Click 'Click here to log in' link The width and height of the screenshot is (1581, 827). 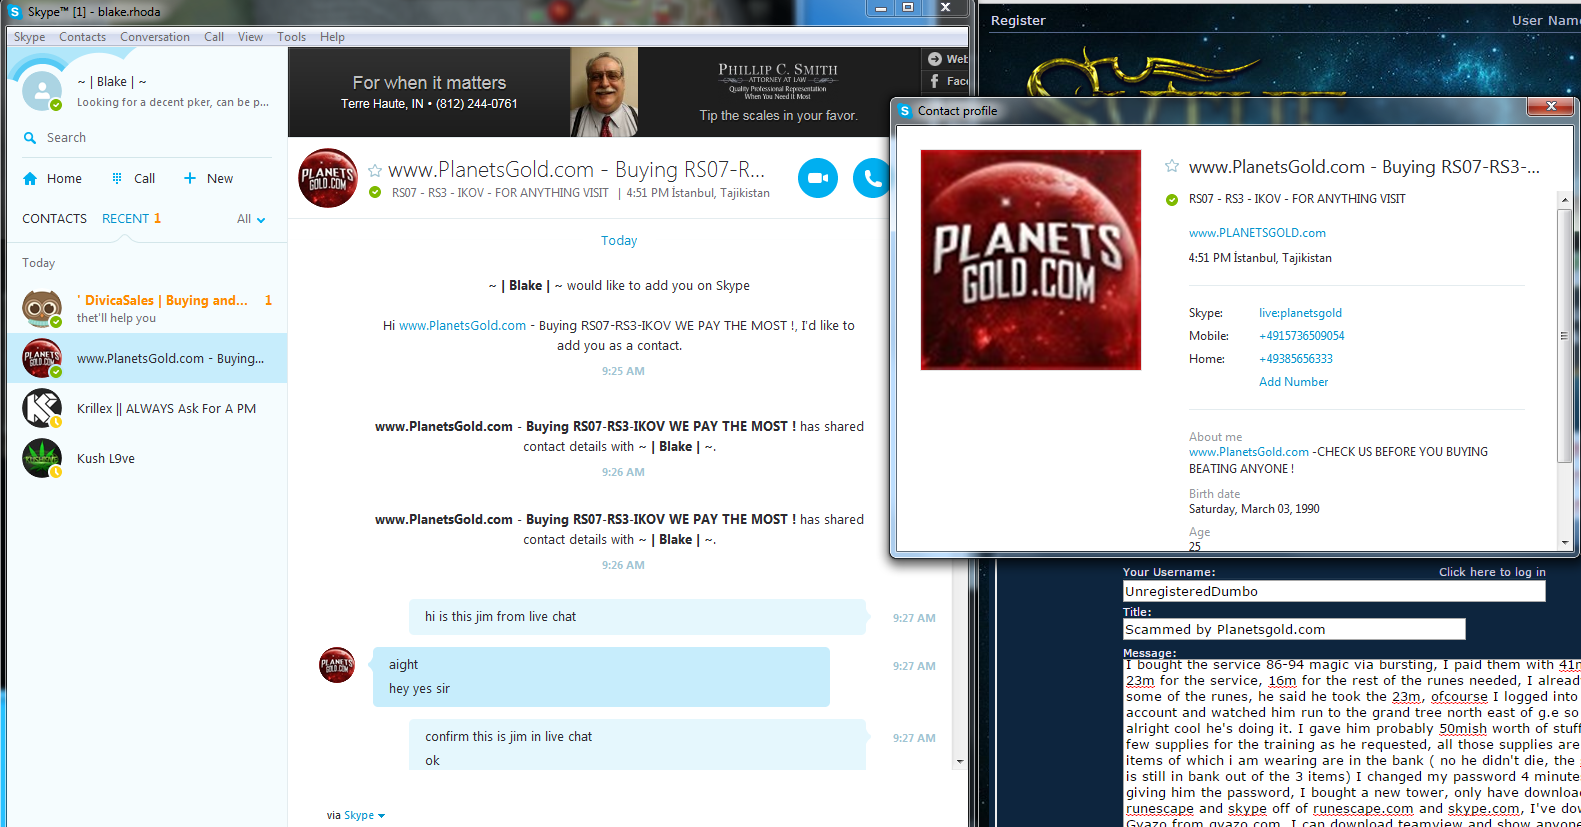[1492, 572]
